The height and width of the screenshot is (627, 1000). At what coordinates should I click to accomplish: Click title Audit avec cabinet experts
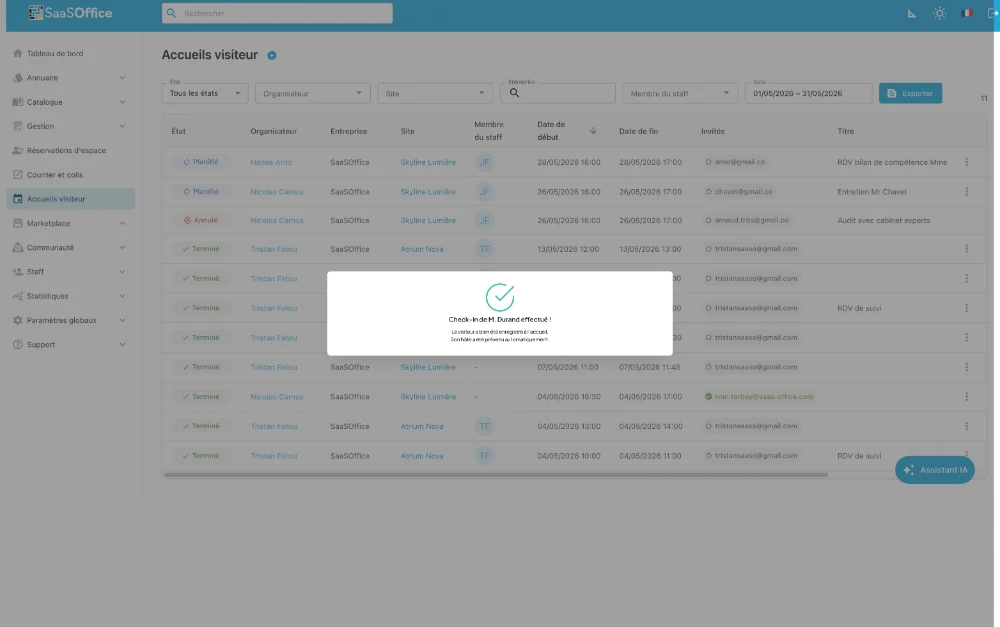(x=883, y=221)
